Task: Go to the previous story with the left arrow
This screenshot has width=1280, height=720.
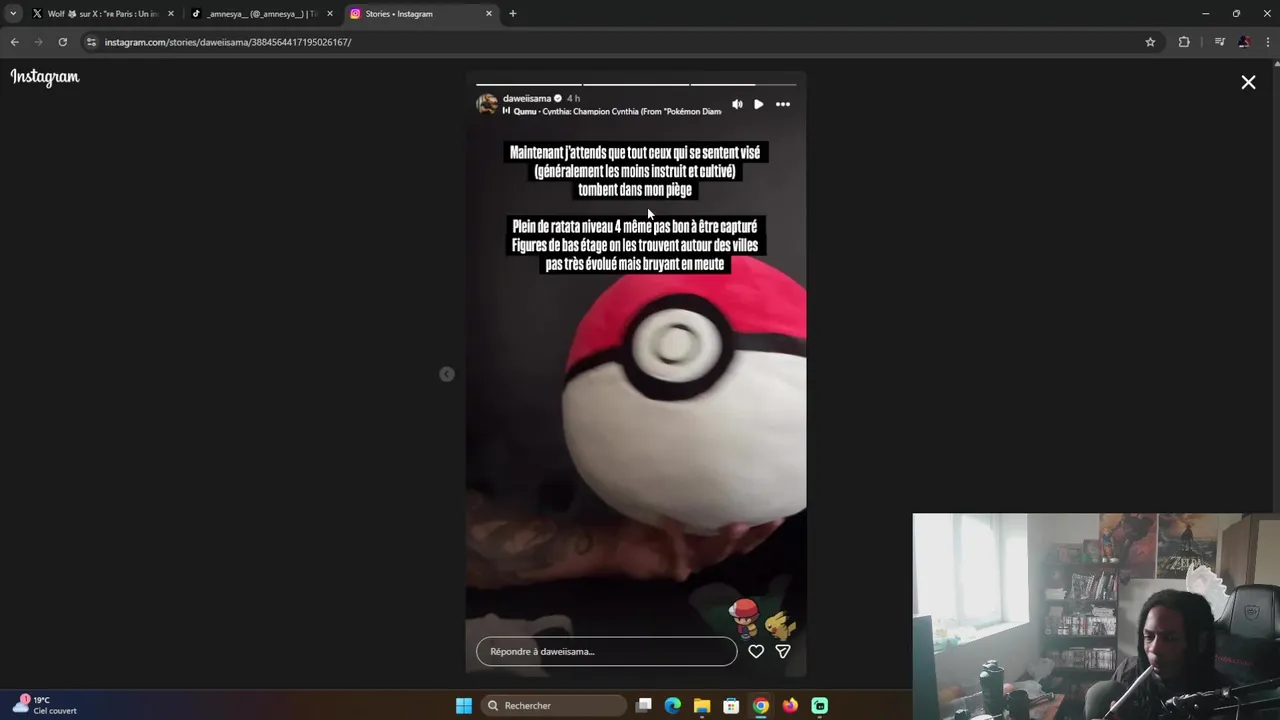Action: (x=447, y=374)
